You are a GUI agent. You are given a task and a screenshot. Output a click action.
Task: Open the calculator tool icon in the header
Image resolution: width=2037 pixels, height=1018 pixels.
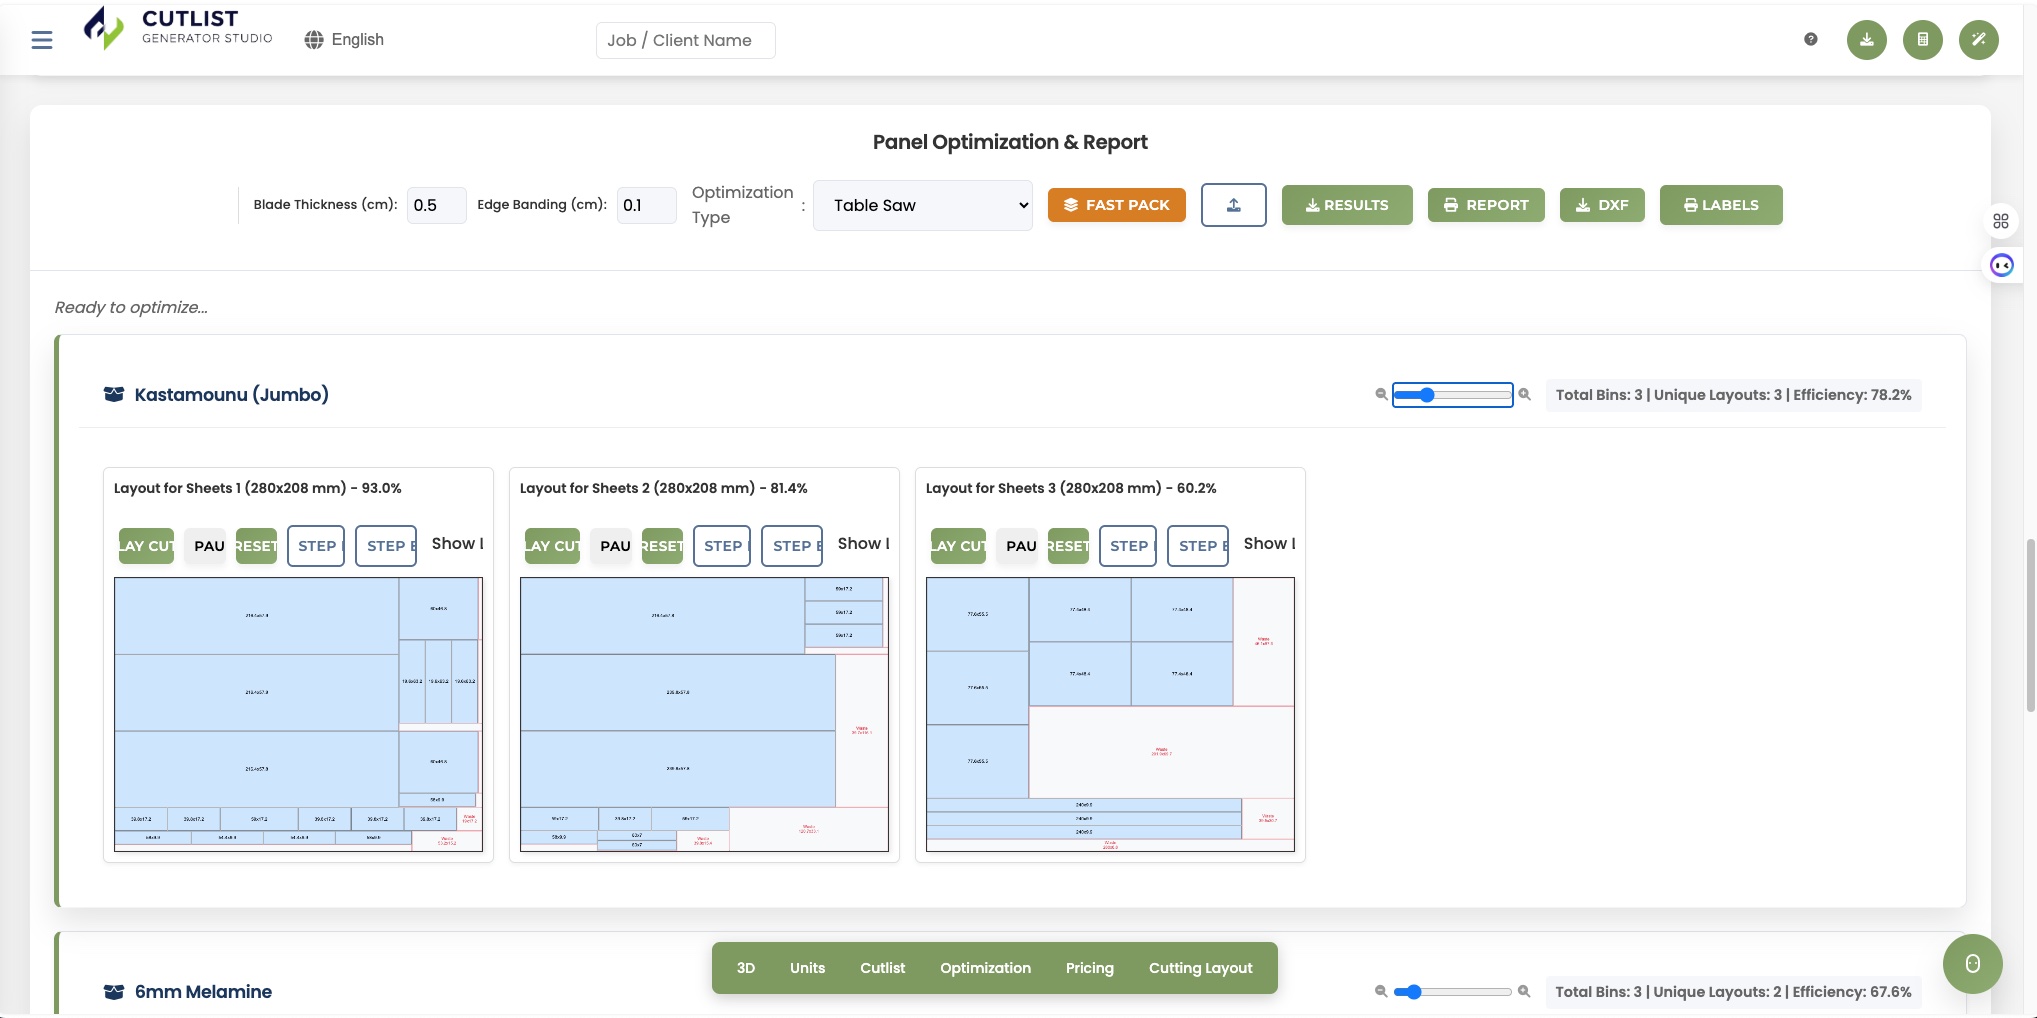coord(1922,40)
